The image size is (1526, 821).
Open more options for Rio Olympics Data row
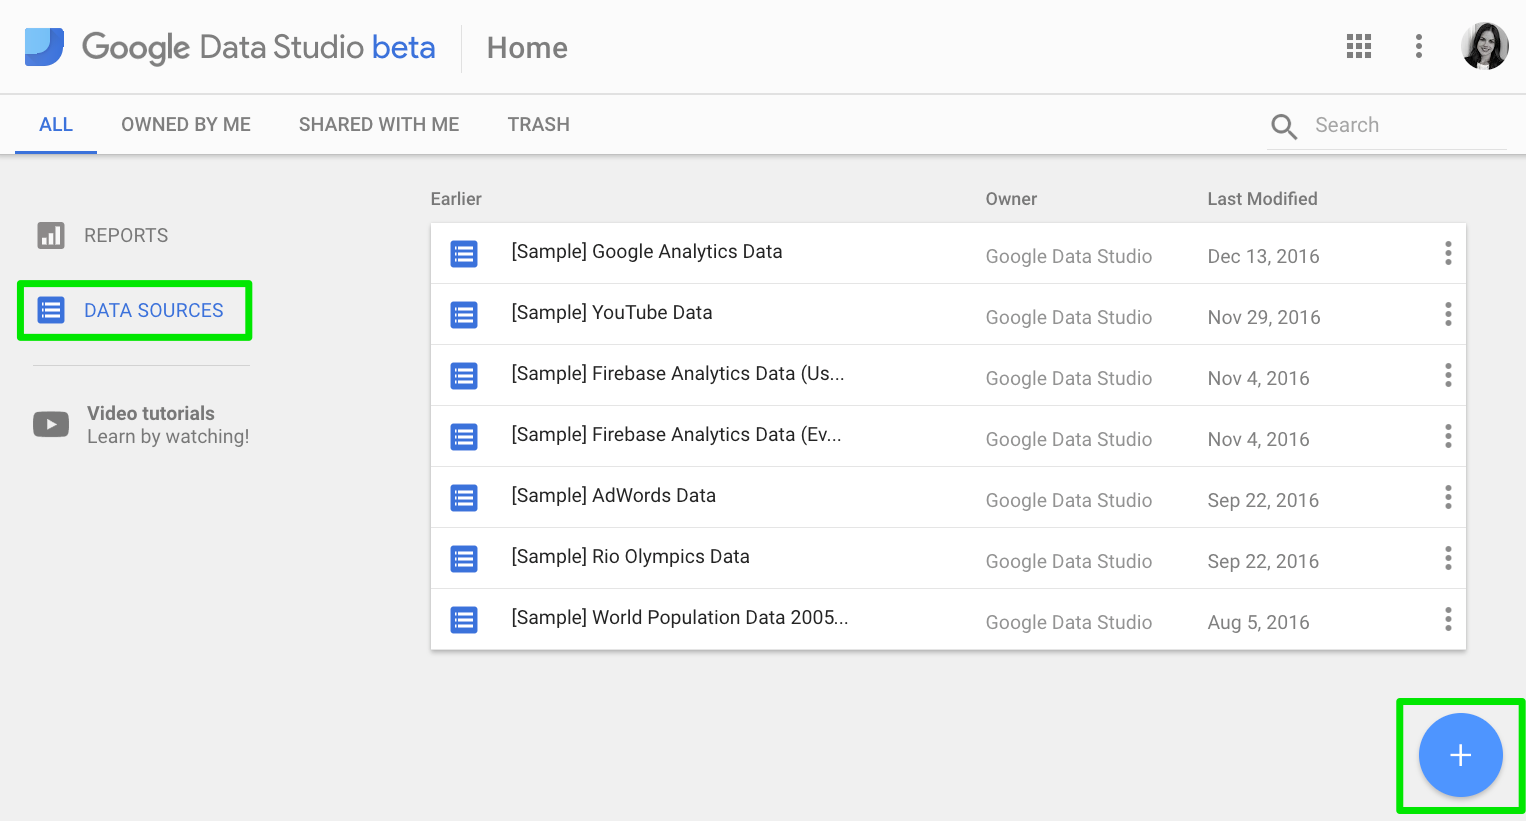click(x=1448, y=559)
